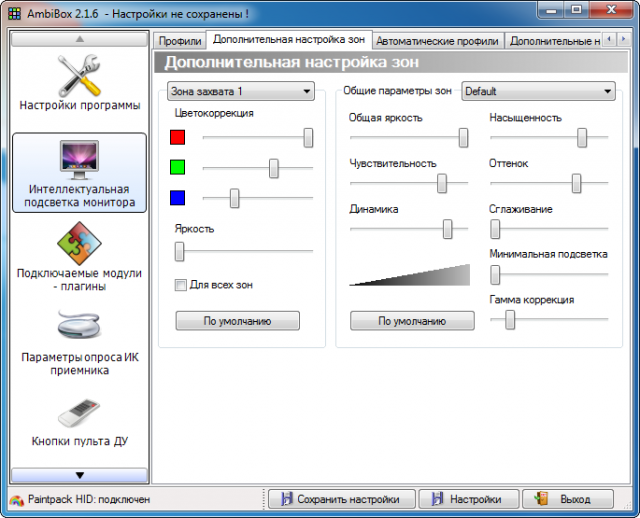Screen dimensions: 640x518
Task: Click the Гамма коррекция slider handle
Action: tap(510, 320)
